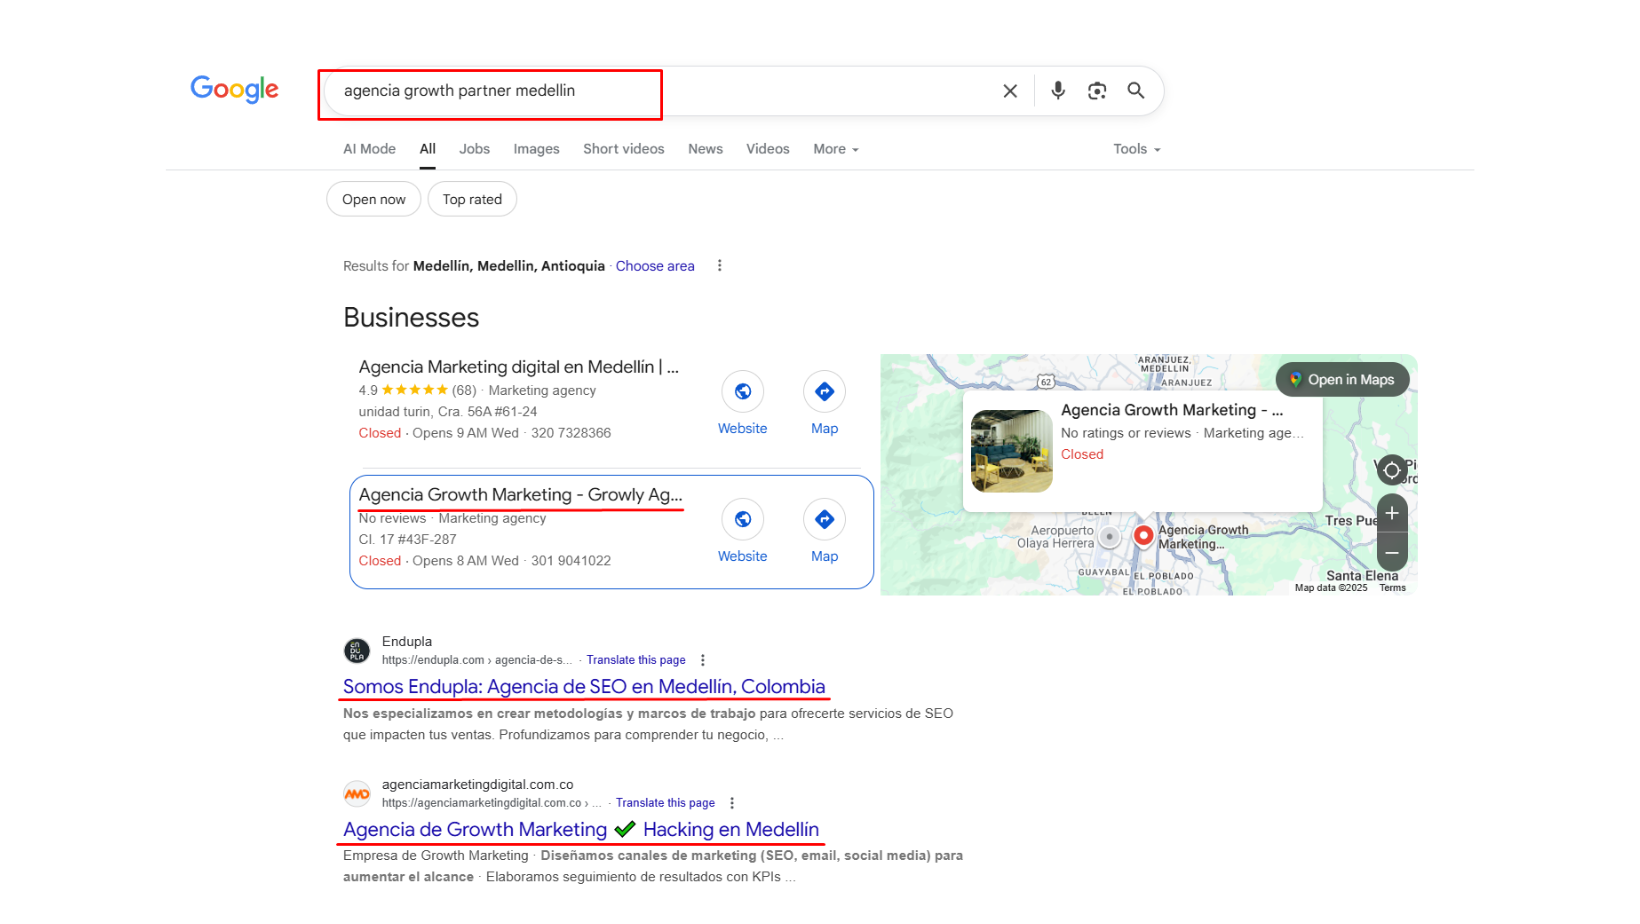Switch to Images tab
The height and width of the screenshot is (924, 1640).
[536, 149]
